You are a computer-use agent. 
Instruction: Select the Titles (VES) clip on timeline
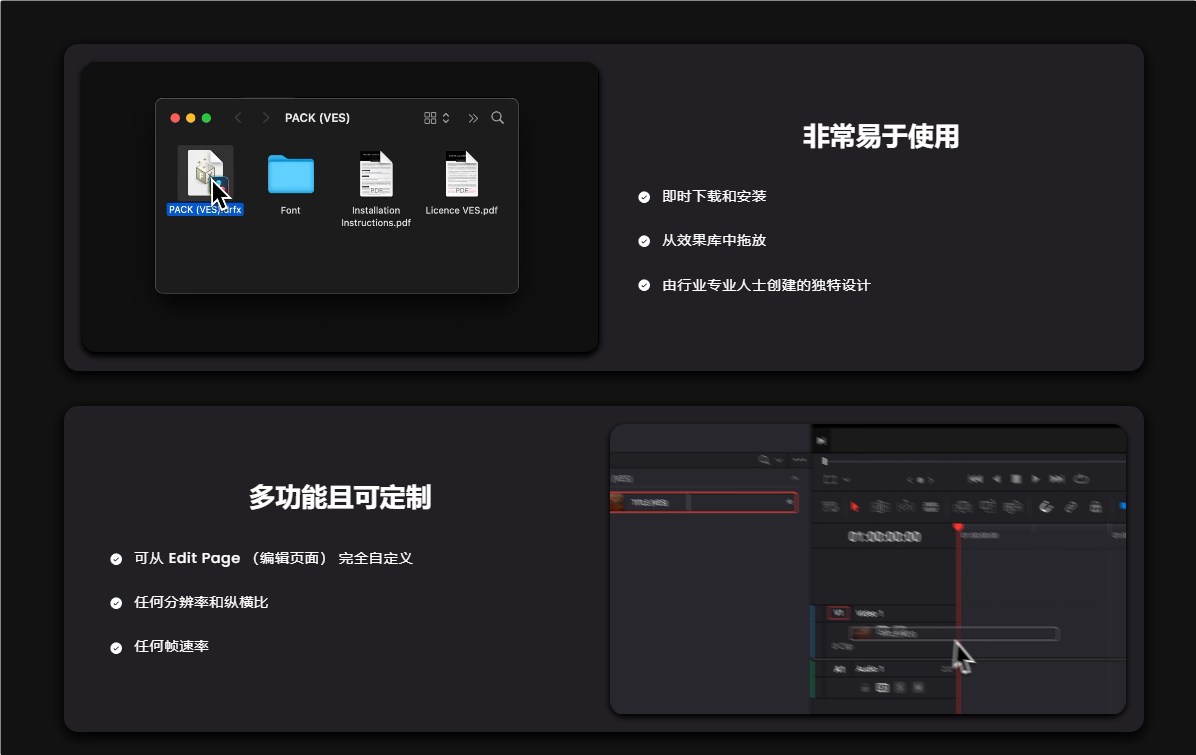pyautogui.click(x=953, y=633)
